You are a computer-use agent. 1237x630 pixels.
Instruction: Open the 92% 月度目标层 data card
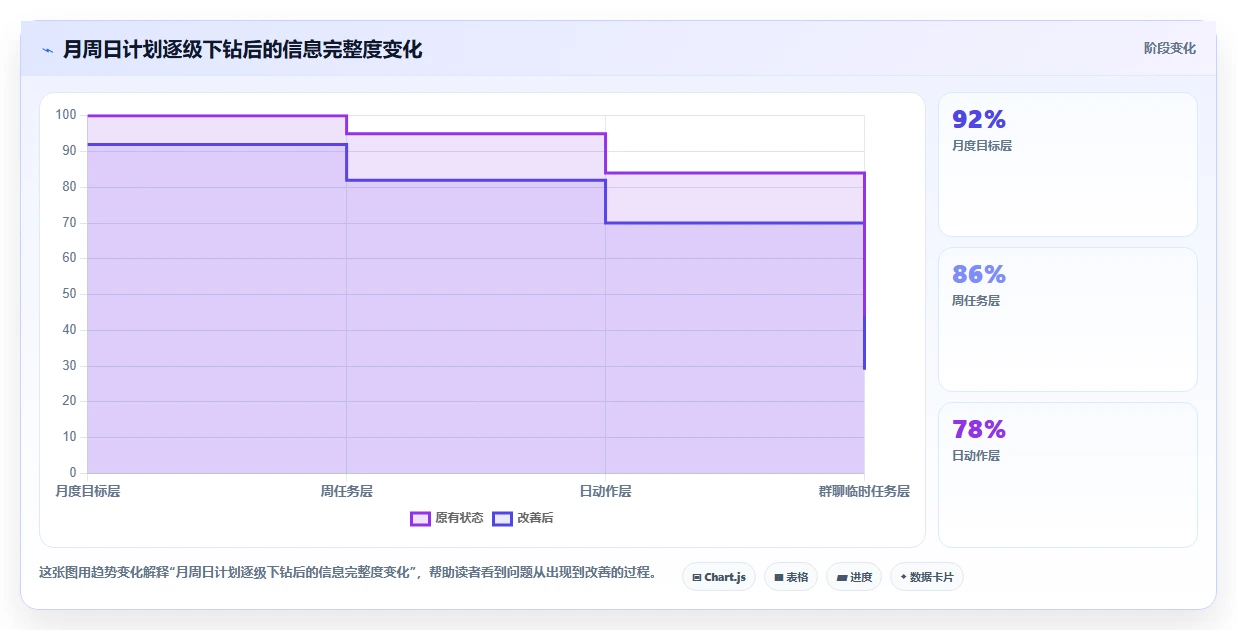tap(1067, 165)
